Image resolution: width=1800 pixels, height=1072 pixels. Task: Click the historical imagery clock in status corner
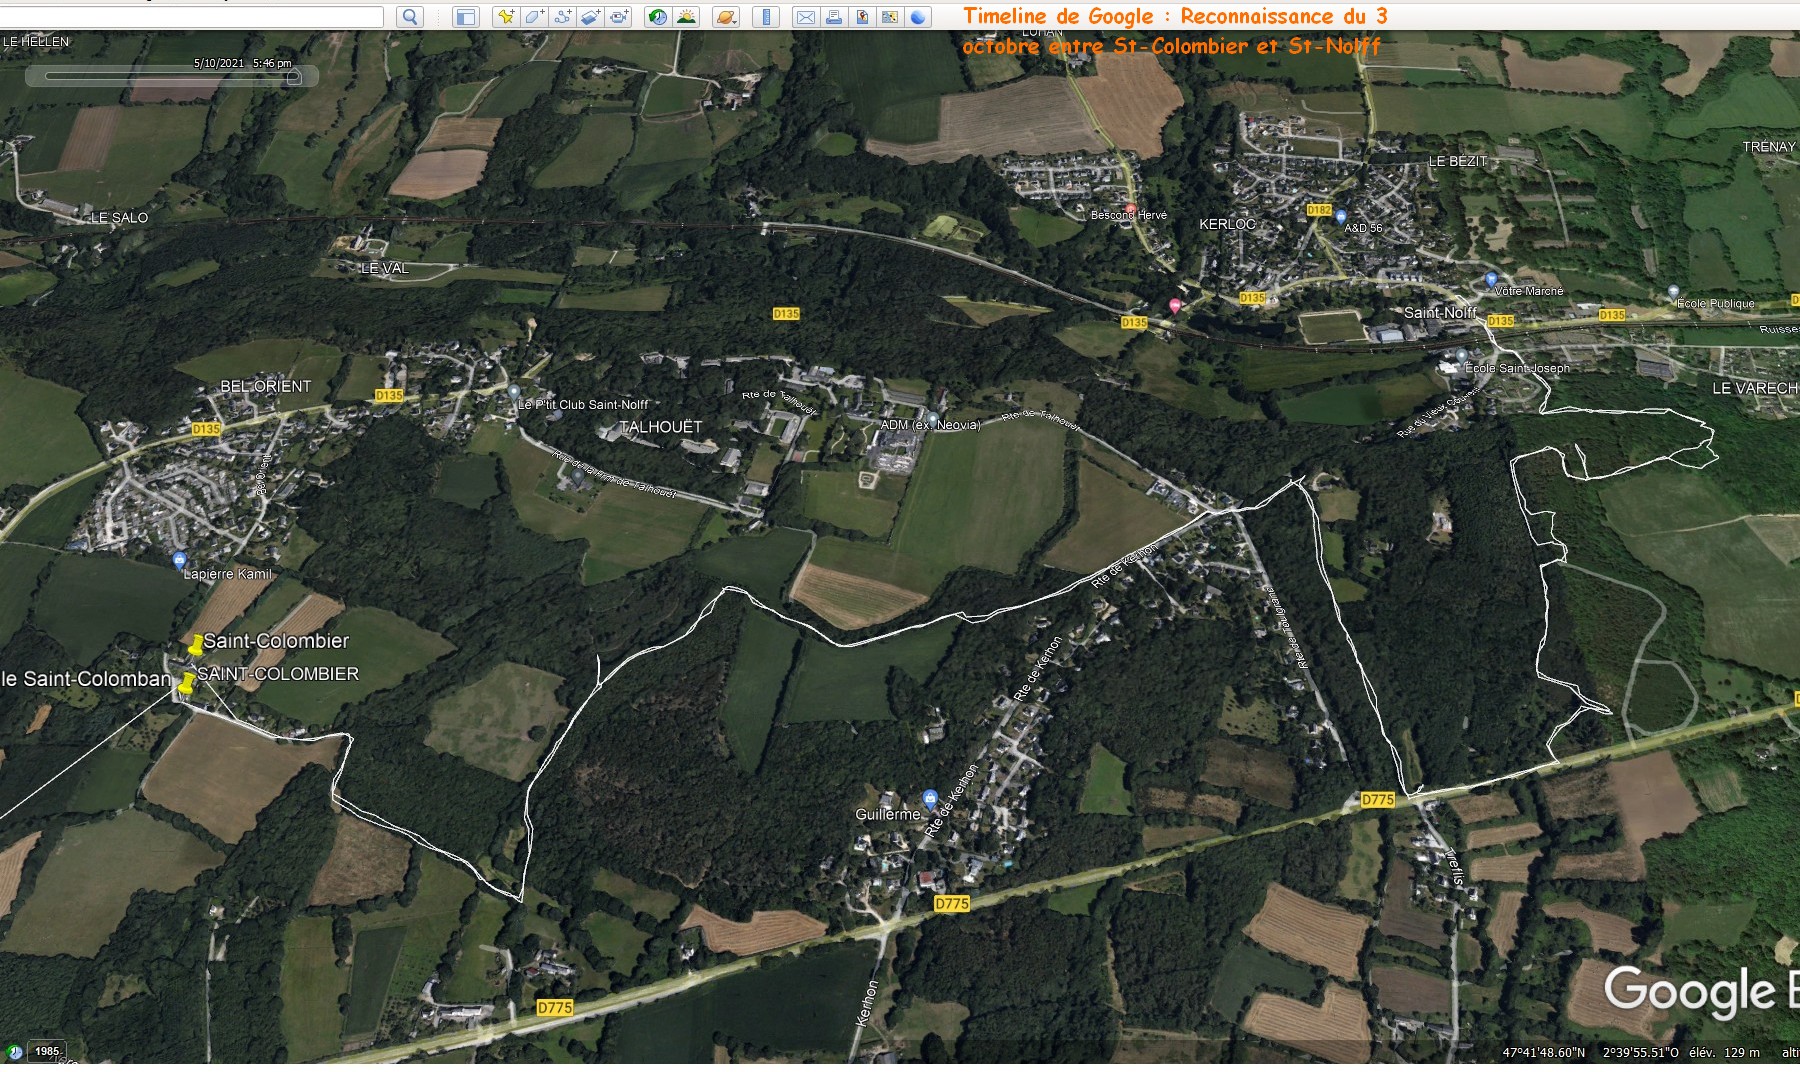[15, 1051]
